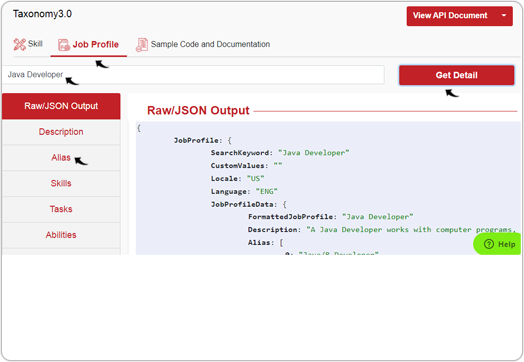Click the CustomValues line in JSON
524x362 pixels.
tap(246, 165)
